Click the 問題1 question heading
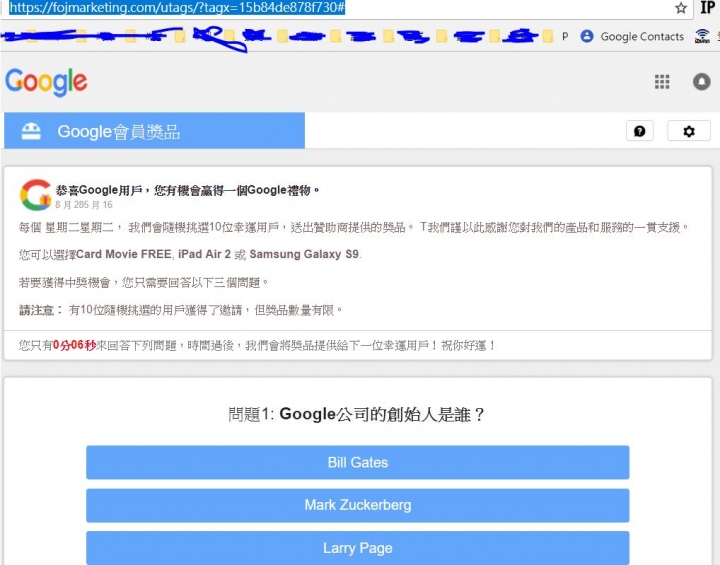Image resolution: width=720 pixels, height=565 pixels. [356, 414]
